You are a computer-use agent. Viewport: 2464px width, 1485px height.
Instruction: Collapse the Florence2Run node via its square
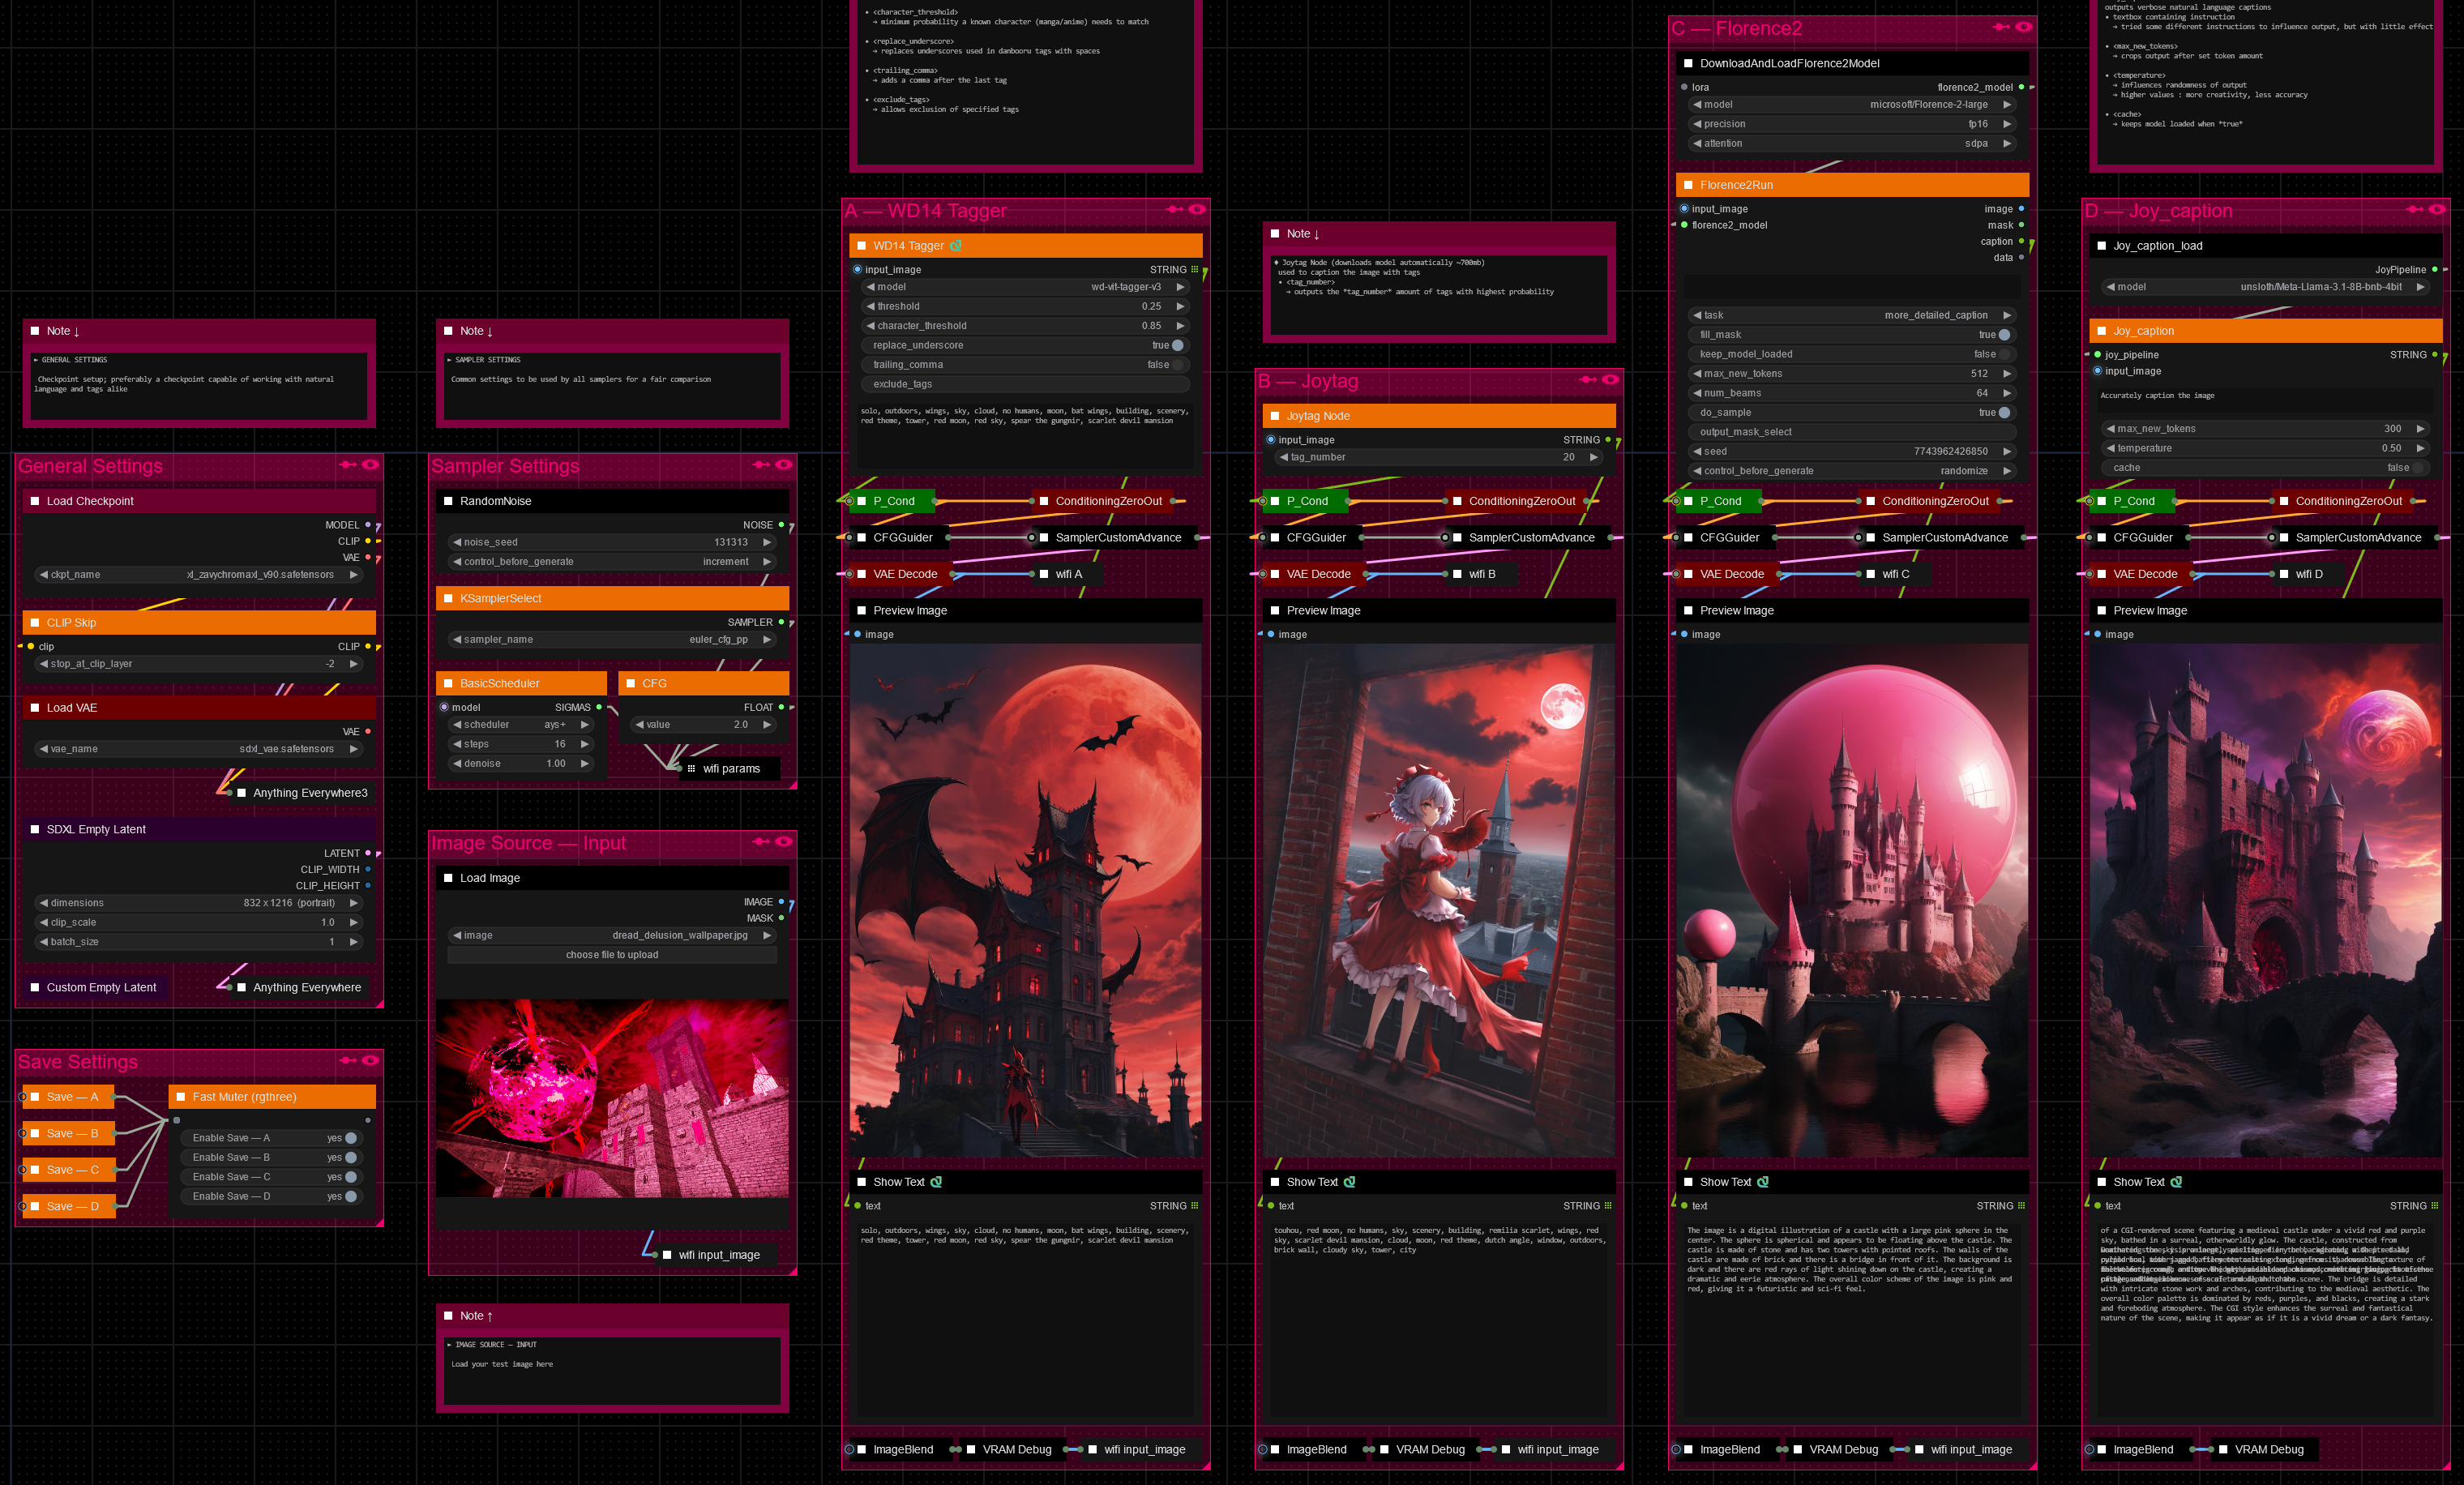1689,185
